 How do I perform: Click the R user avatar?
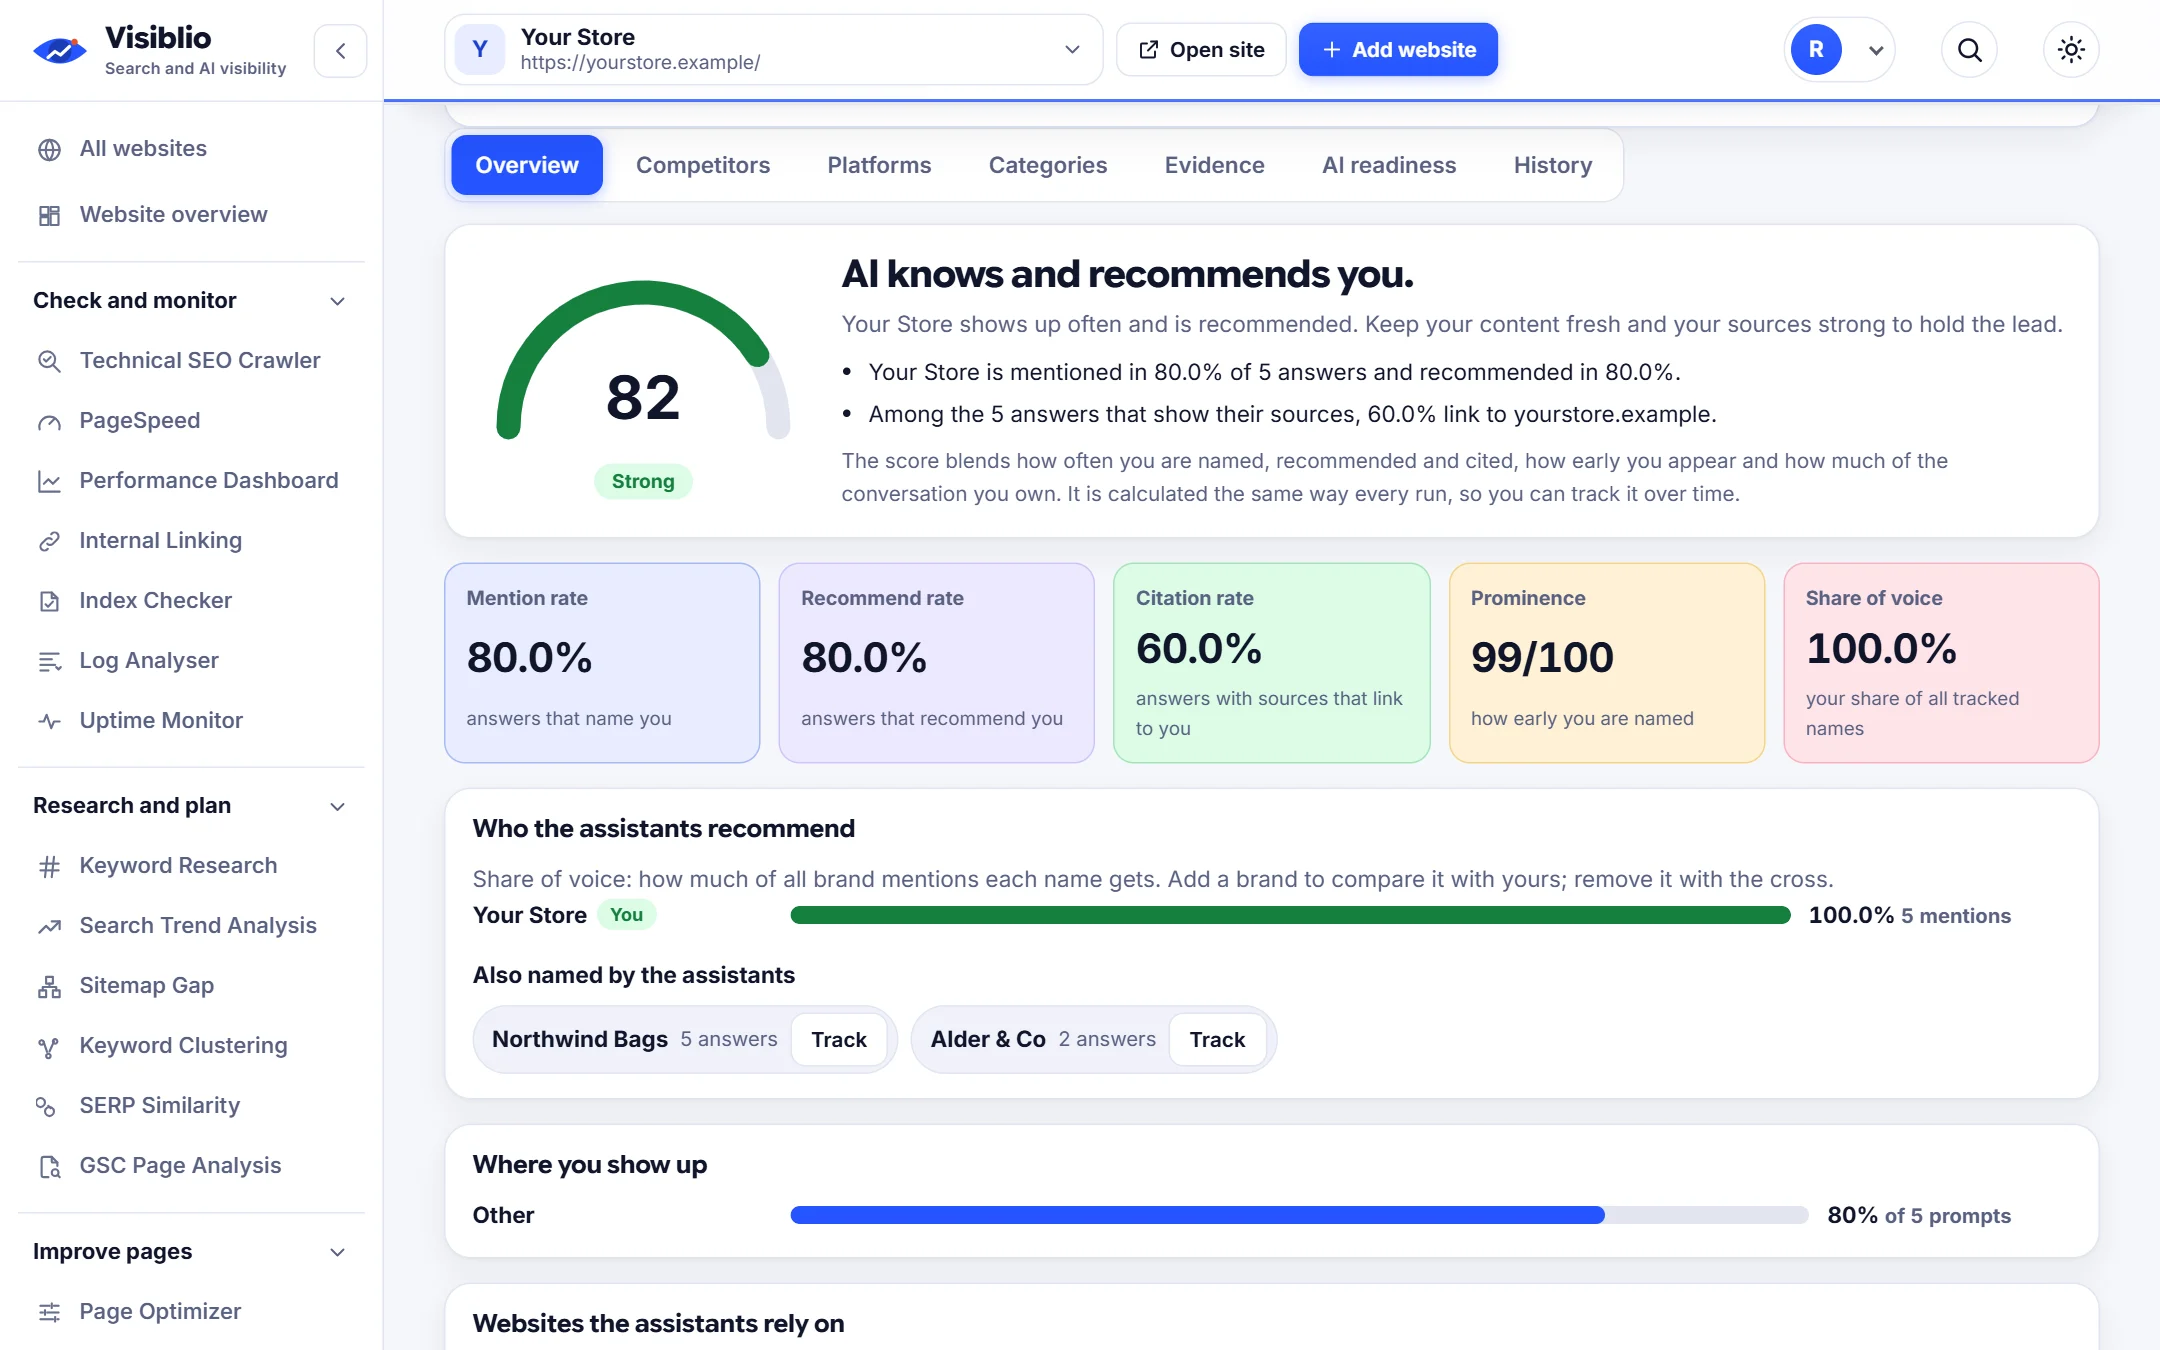point(1816,50)
